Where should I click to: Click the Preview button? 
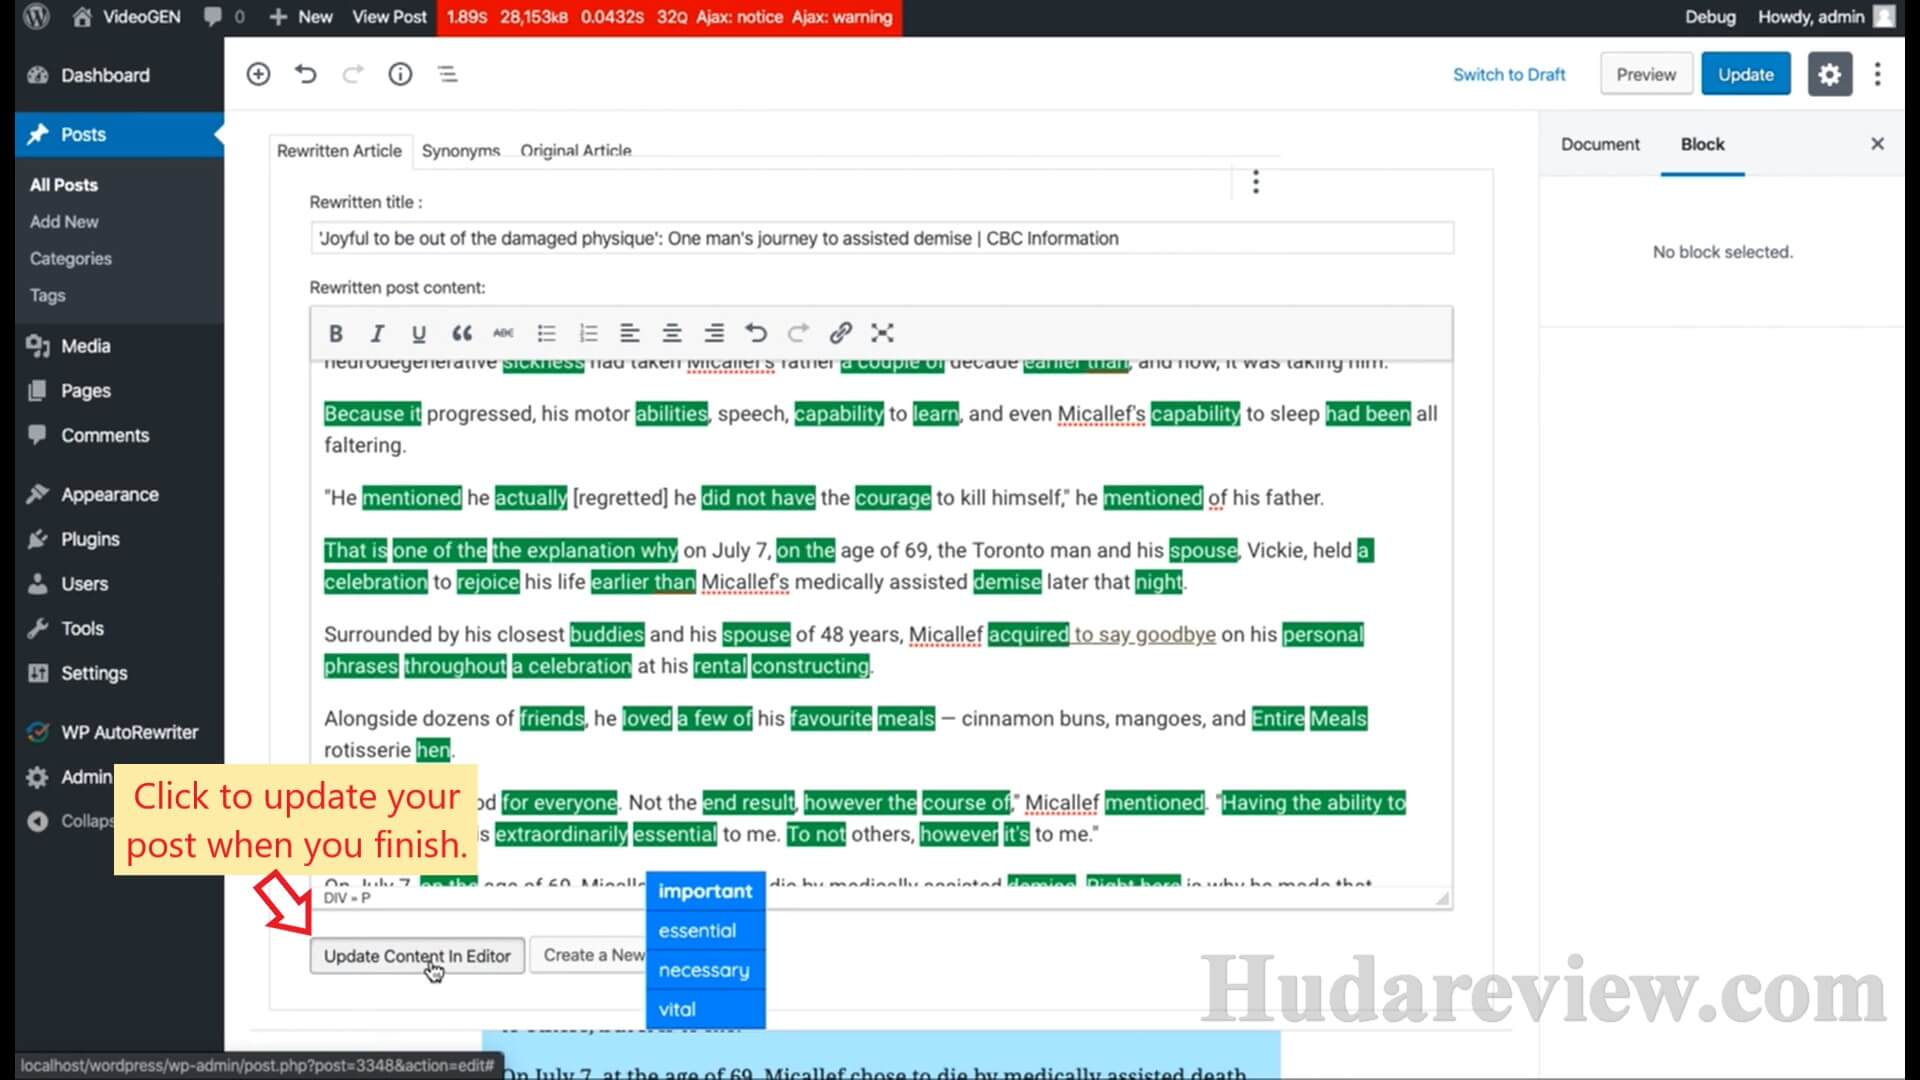click(1646, 74)
